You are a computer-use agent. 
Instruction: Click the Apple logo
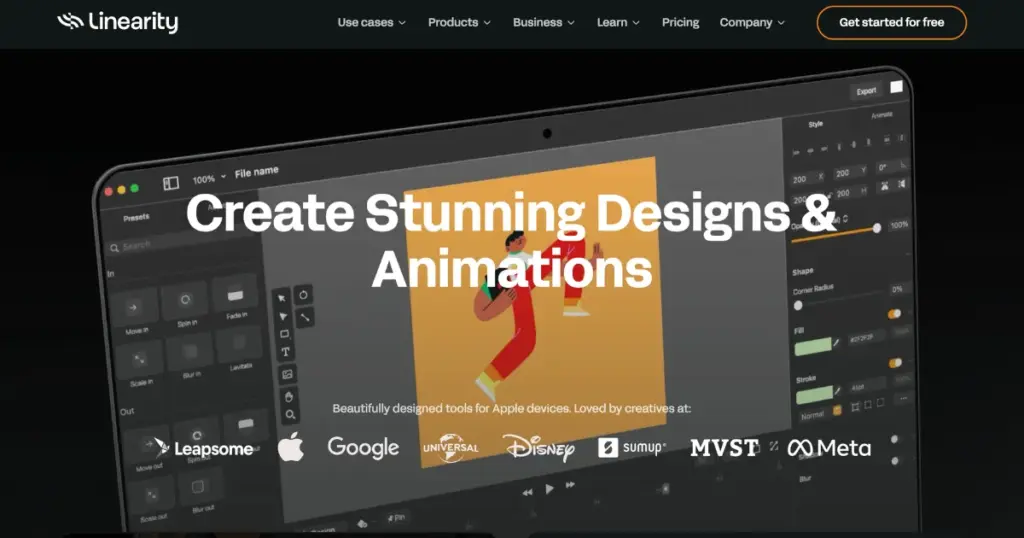[291, 447]
